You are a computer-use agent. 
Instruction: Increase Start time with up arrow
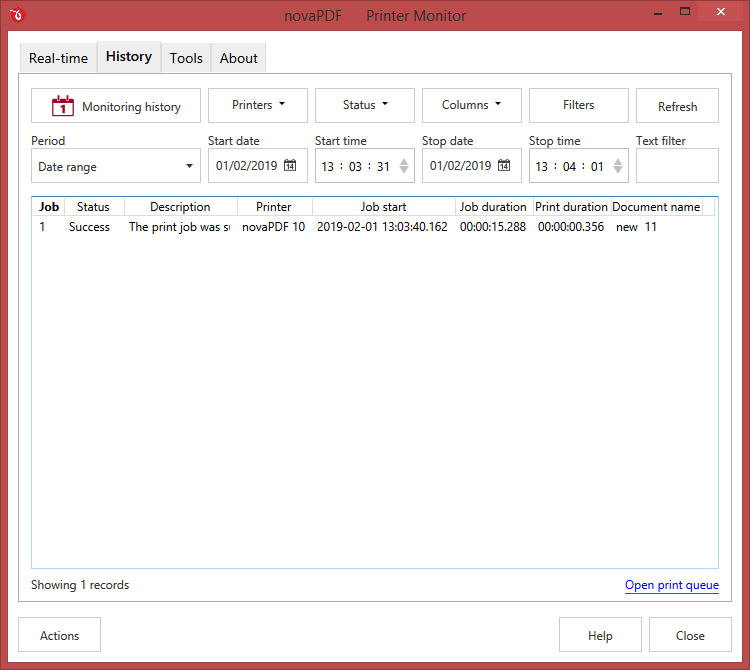click(x=404, y=162)
